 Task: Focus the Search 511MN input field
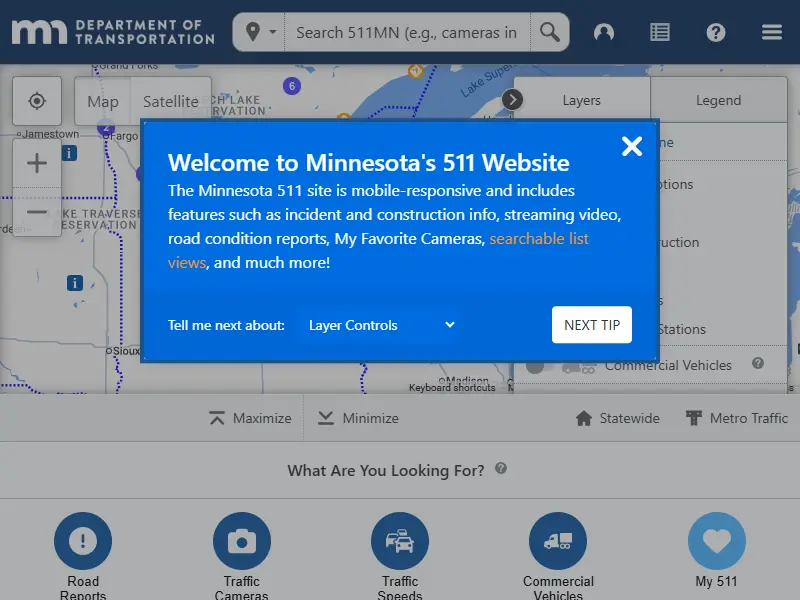click(407, 32)
